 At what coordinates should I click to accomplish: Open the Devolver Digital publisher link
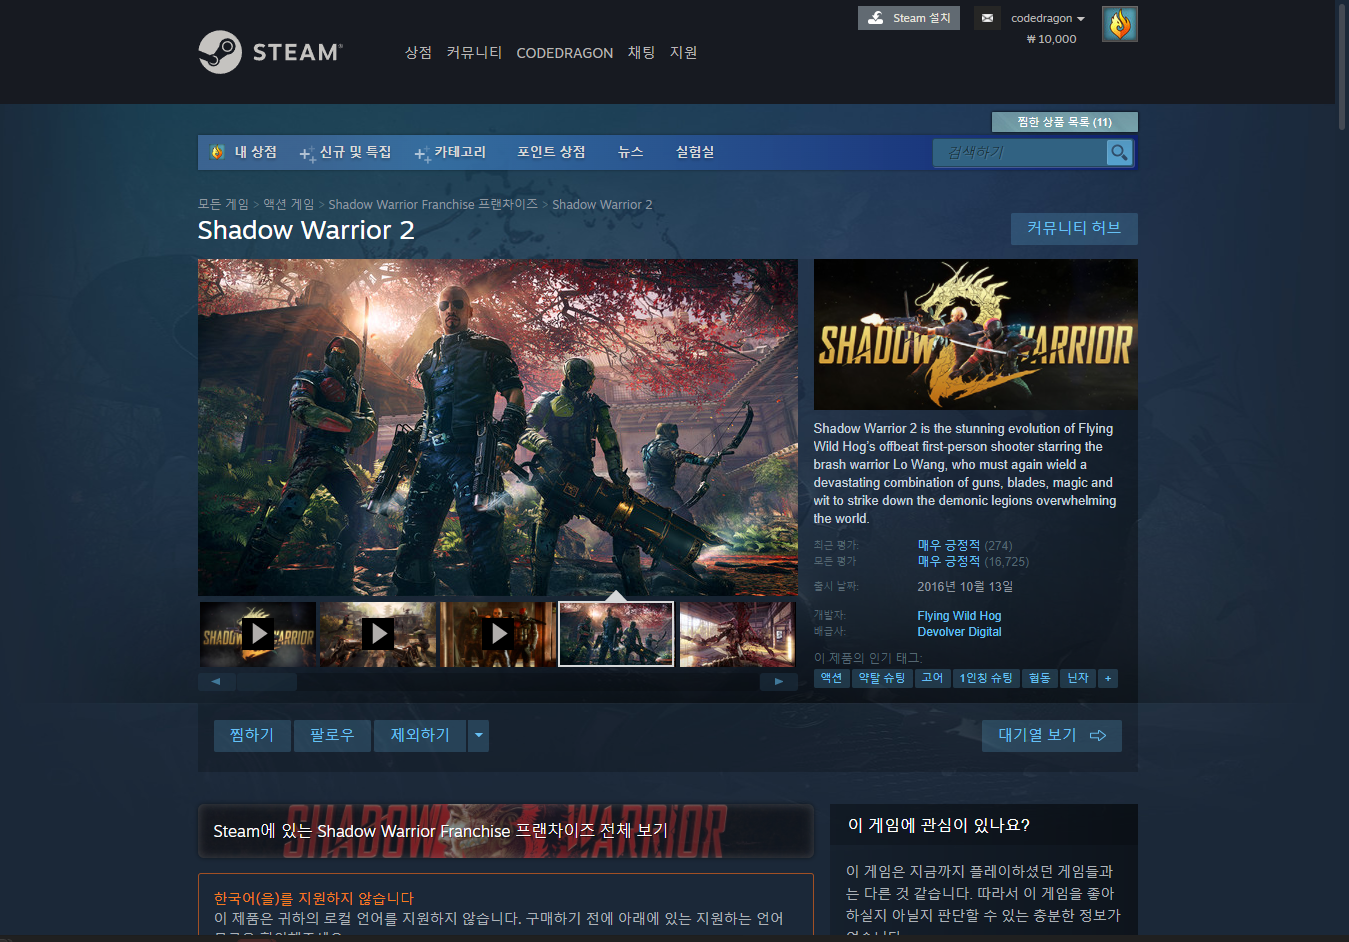[x=959, y=632]
